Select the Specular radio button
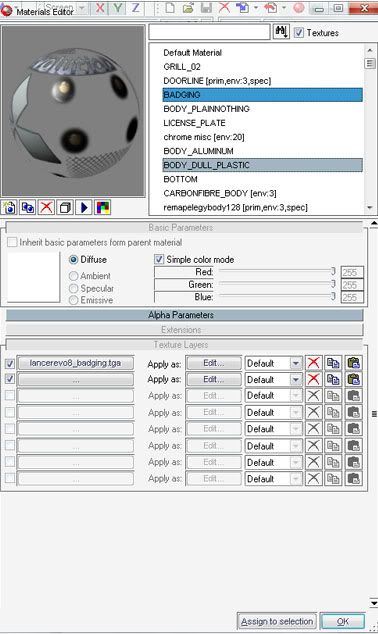 tap(73, 288)
